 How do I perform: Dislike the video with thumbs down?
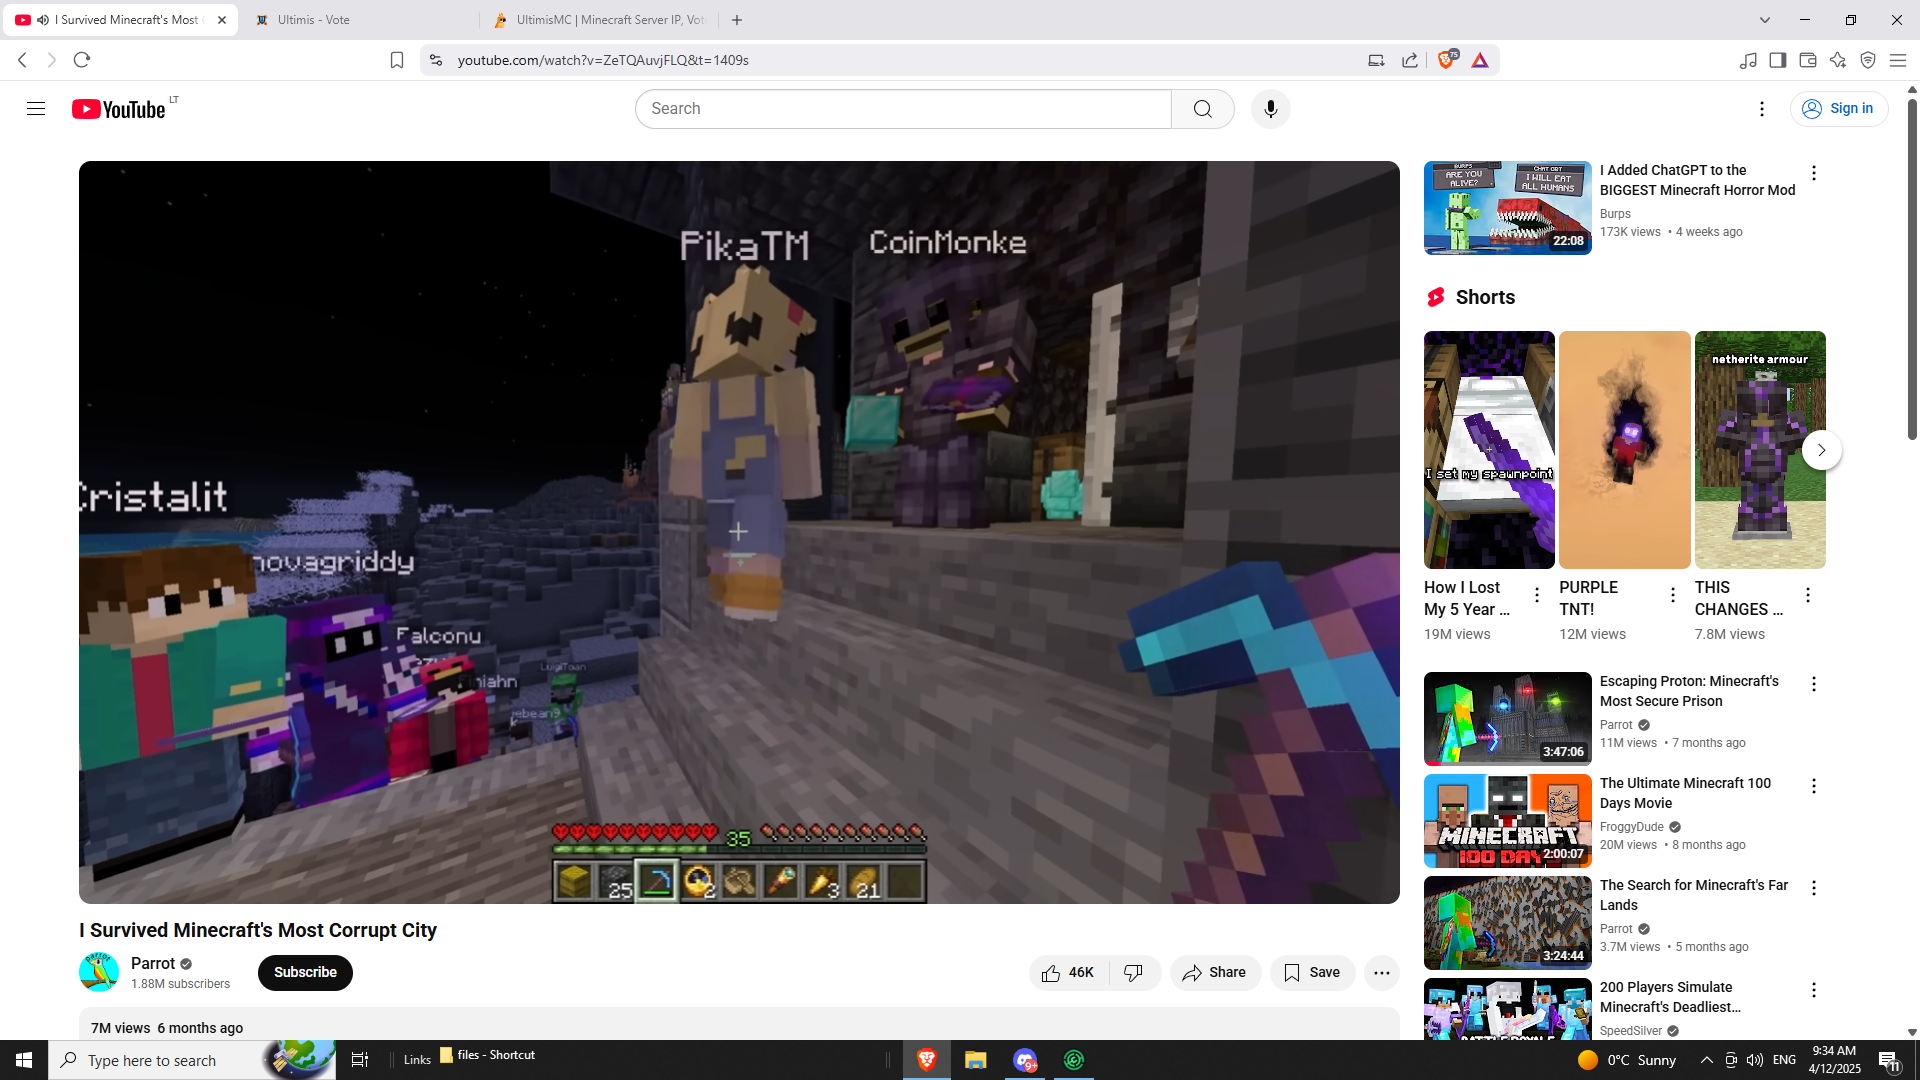(1134, 973)
